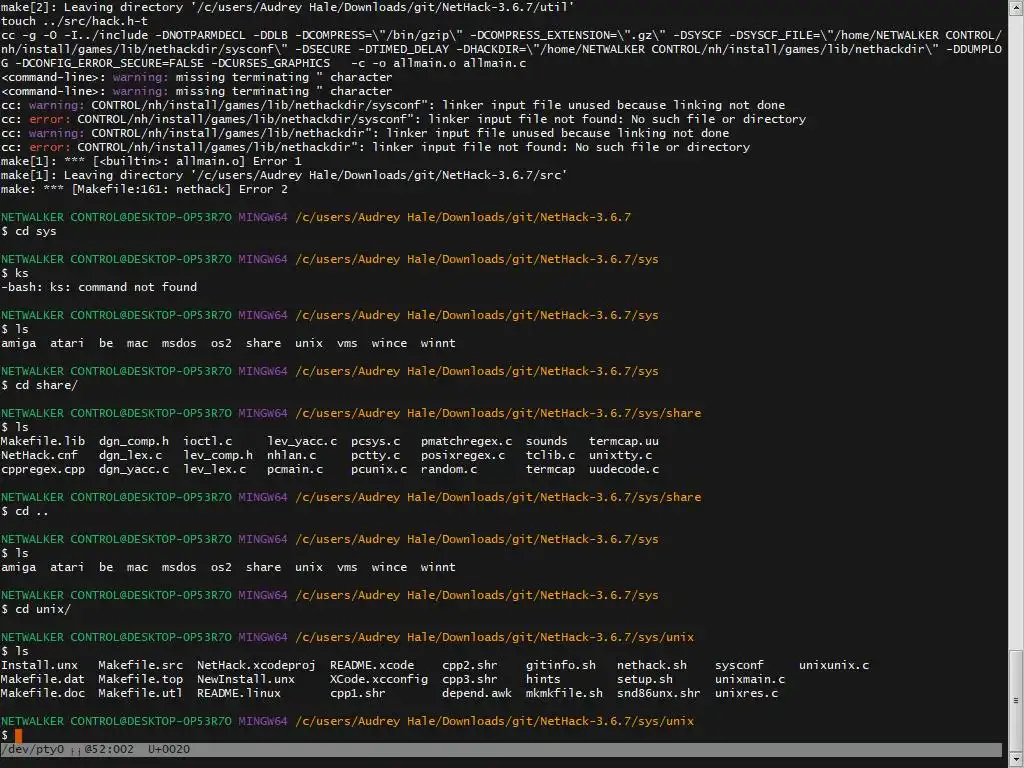Click pmatchregex.c in the listing
1024x768 pixels.
pyautogui.click(x=467, y=441)
